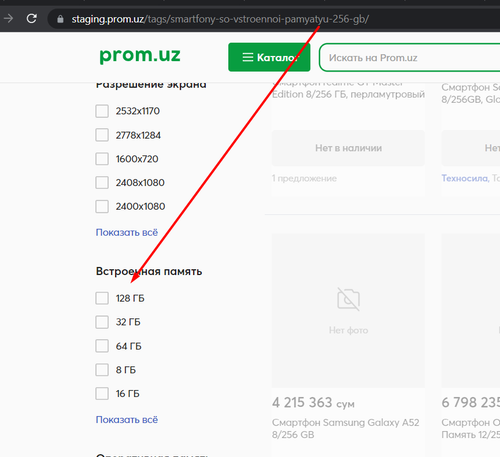Open the 'Edition 8/256 ГБ, перламутровый' product title
Screen dimensions: 500x457
[x=348, y=94]
